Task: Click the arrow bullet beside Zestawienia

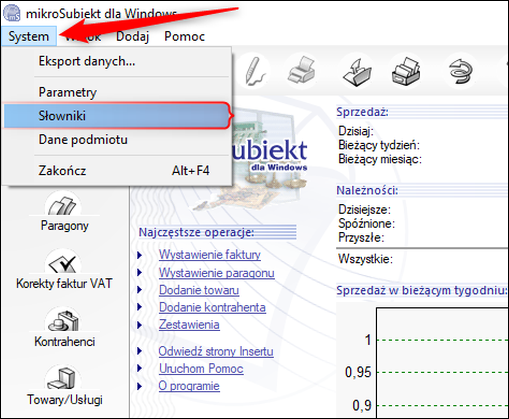Action: tap(140, 325)
